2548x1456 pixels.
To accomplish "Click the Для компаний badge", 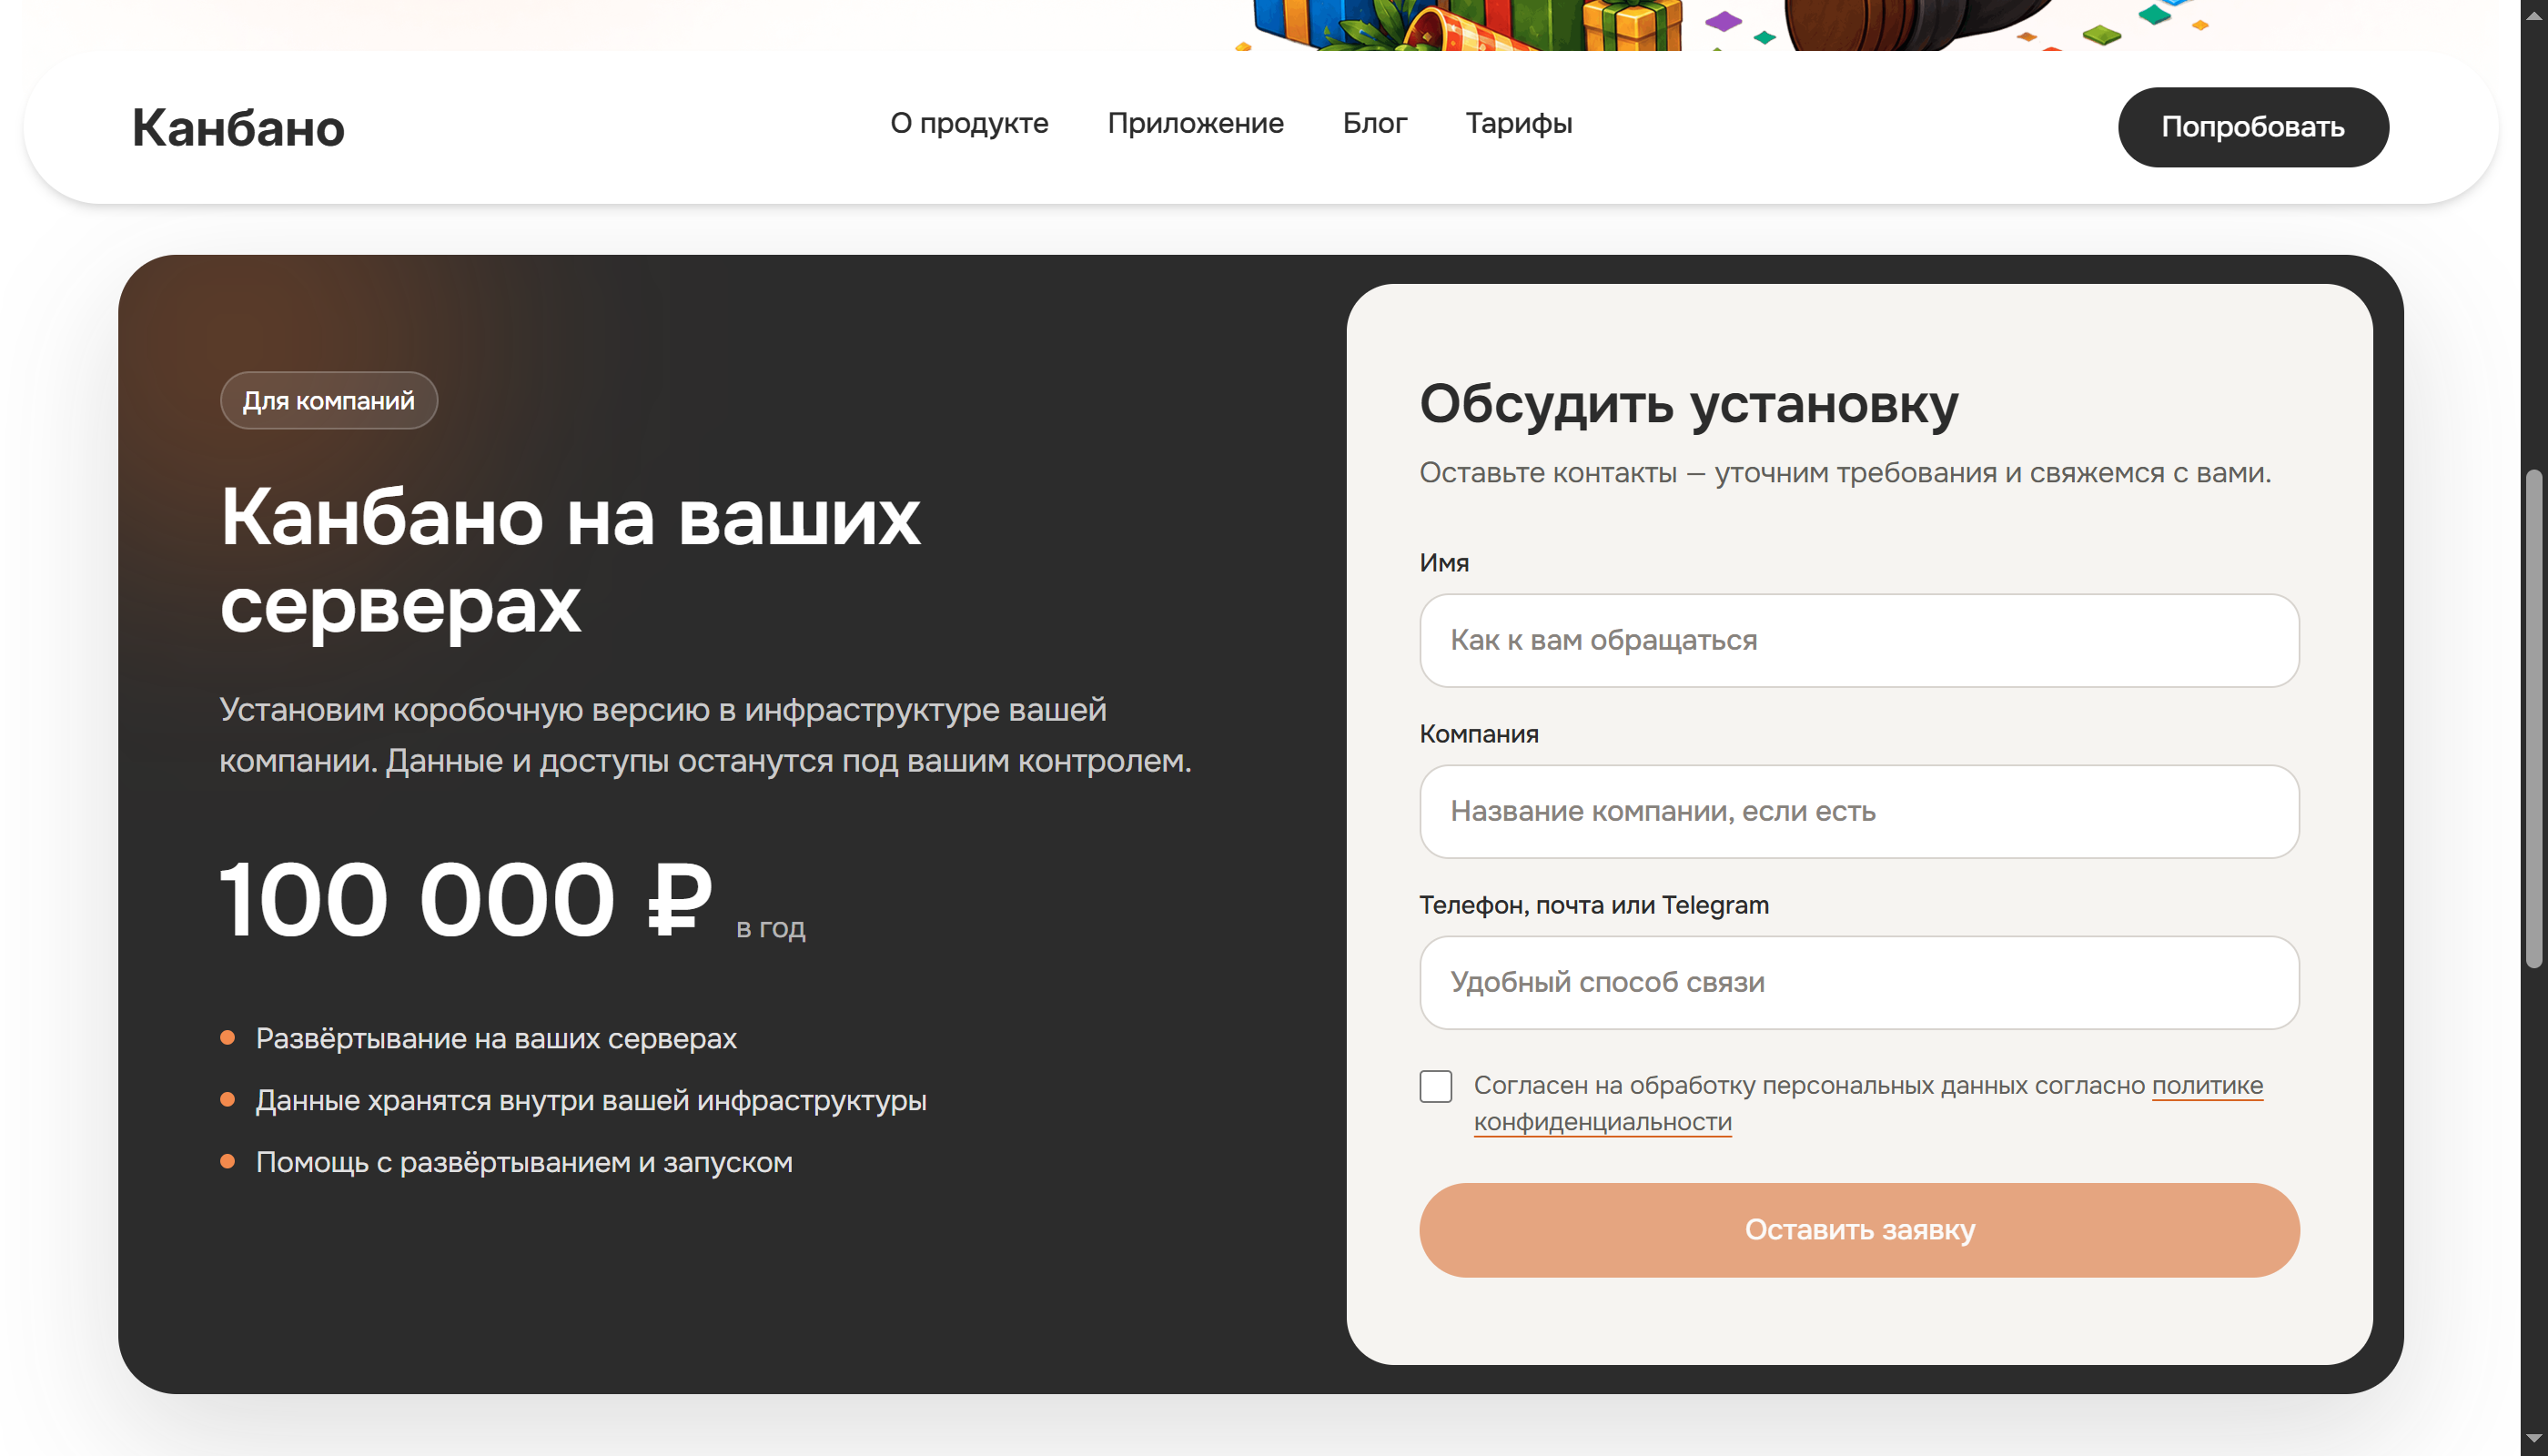I will 328,401.
